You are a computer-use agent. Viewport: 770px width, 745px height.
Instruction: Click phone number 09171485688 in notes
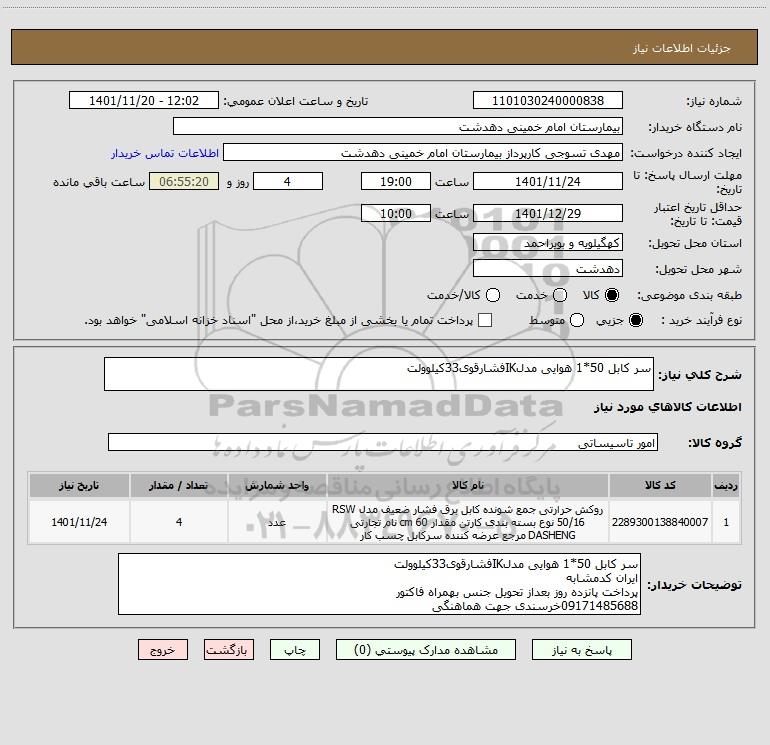599,606
